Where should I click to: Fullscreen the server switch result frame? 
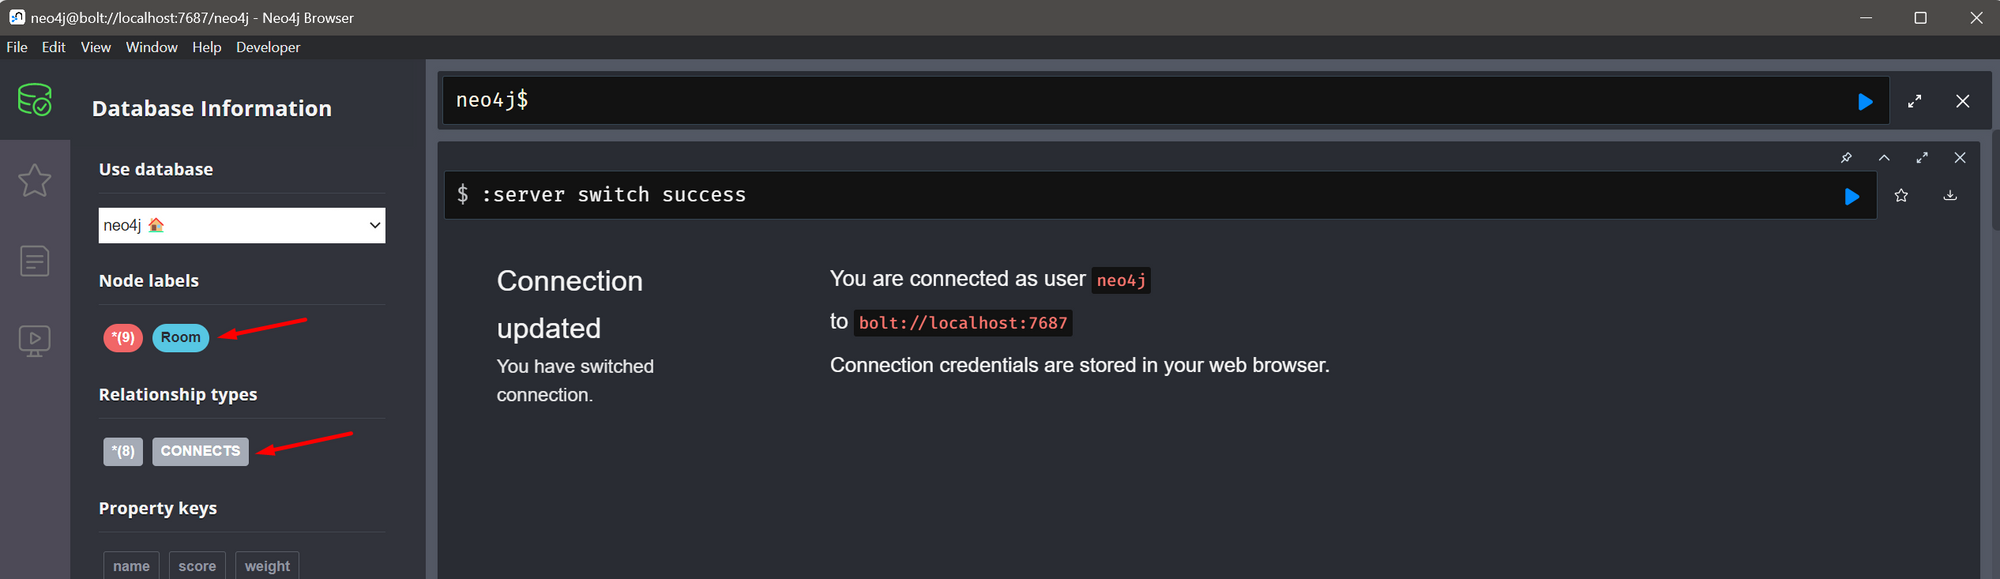click(1922, 158)
